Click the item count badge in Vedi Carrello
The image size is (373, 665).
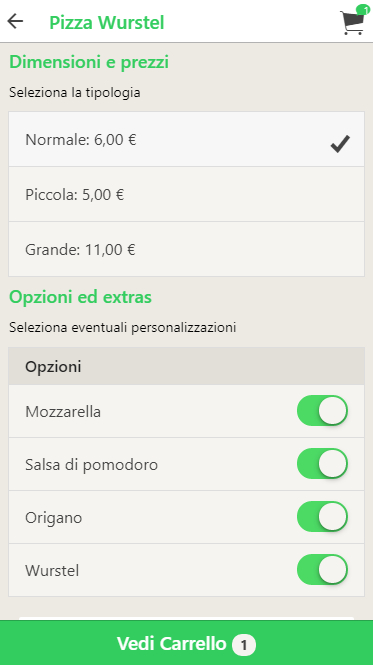(244, 645)
